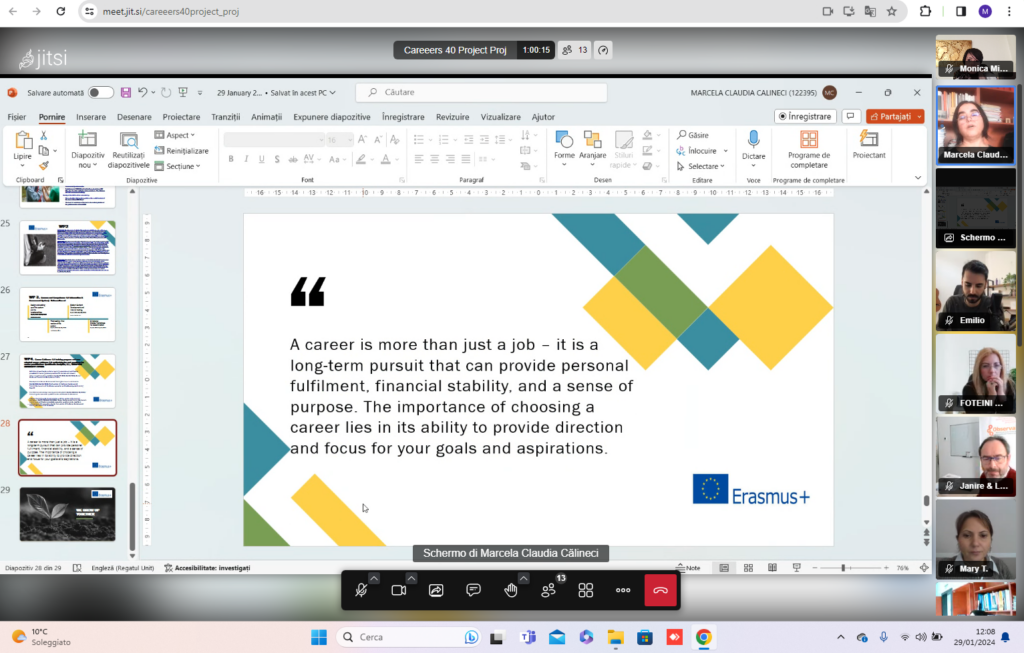Click the Proiectant designer icon
This screenshot has height=653, width=1024.
(869, 139)
